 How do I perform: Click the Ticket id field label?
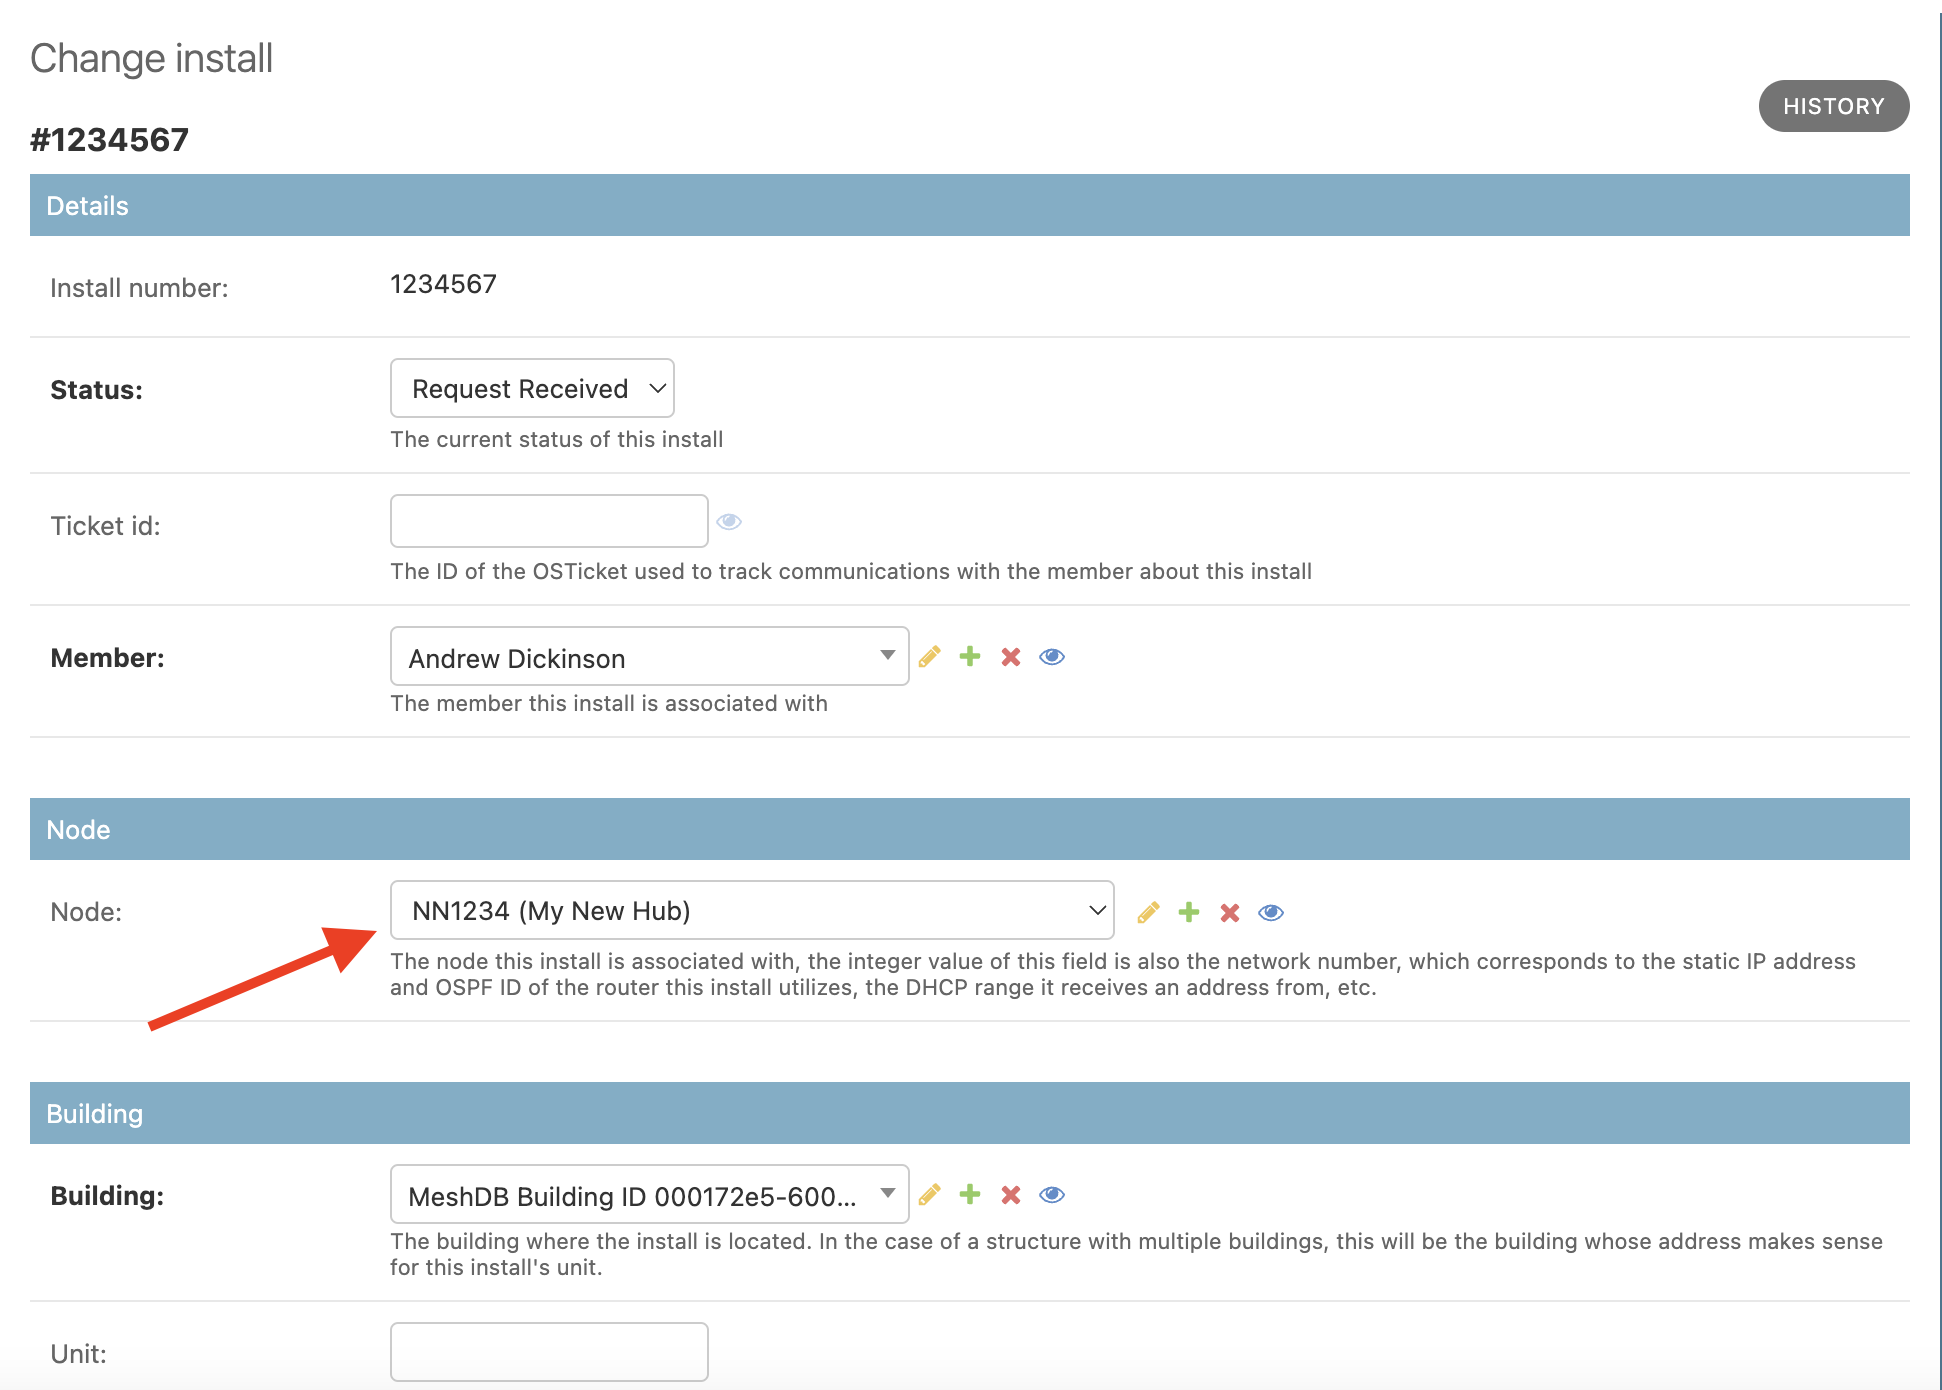pyautogui.click(x=106, y=526)
